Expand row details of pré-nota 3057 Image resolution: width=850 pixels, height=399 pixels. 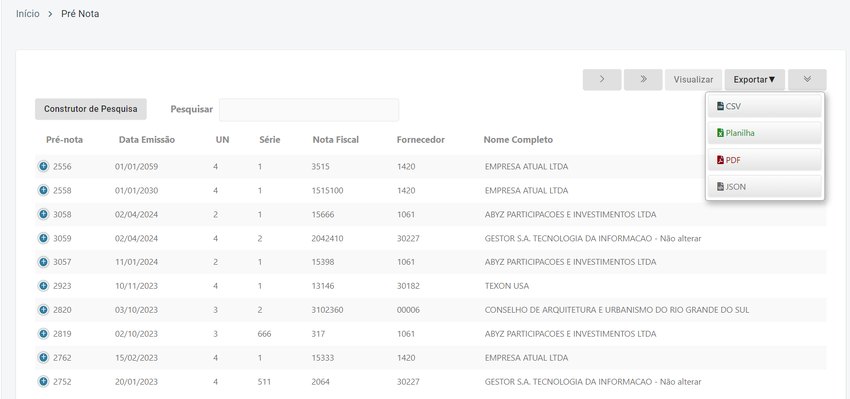click(43, 262)
